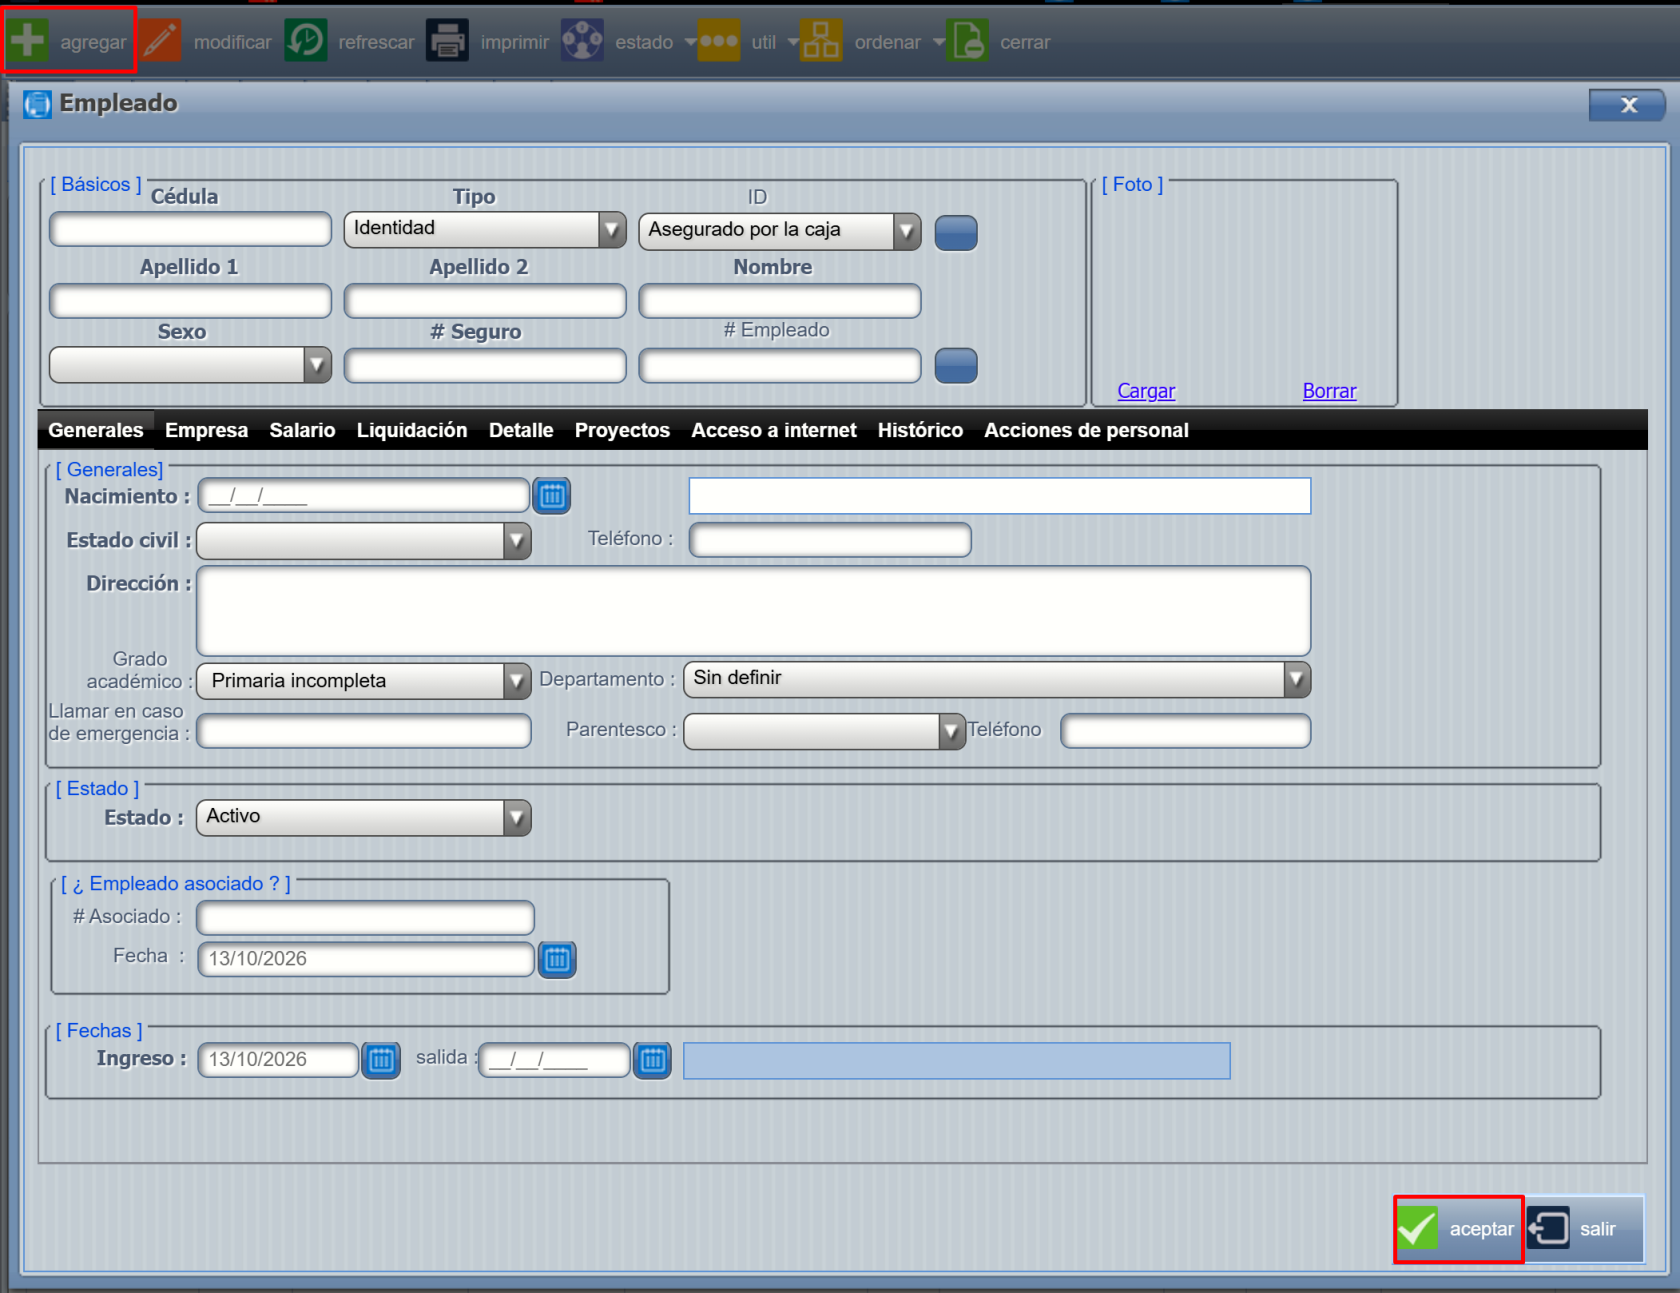Click the green plus agregar icon
Viewport: 1680px width, 1293px height.
pyautogui.click(x=28, y=41)
